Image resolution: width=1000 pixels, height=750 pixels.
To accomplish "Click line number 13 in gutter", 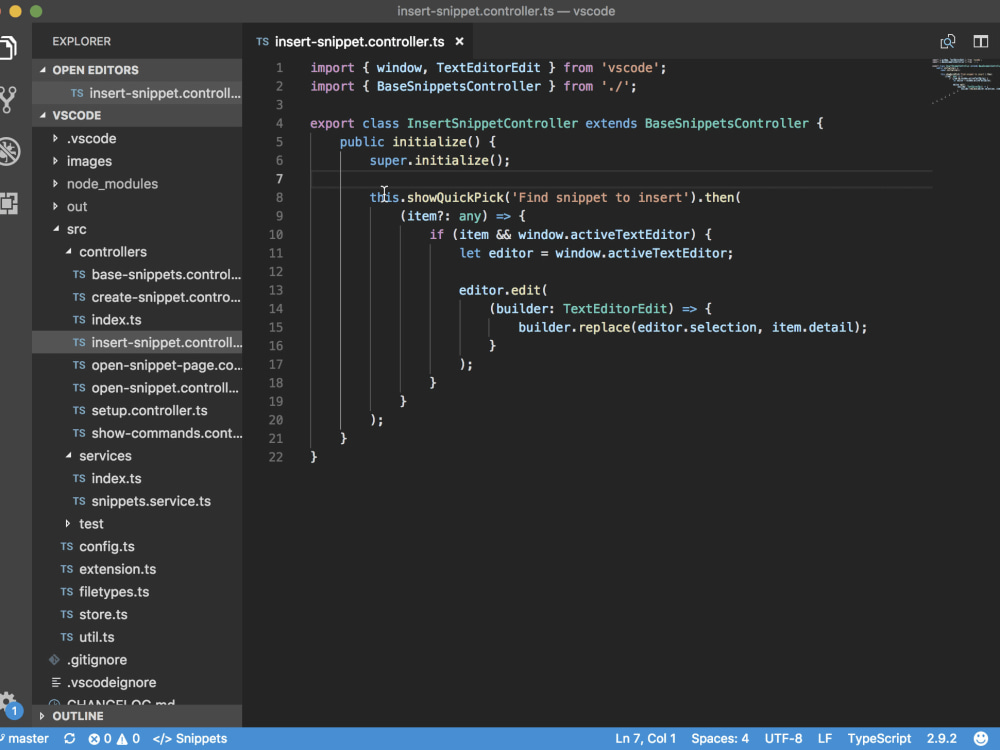I will [276, 290].
